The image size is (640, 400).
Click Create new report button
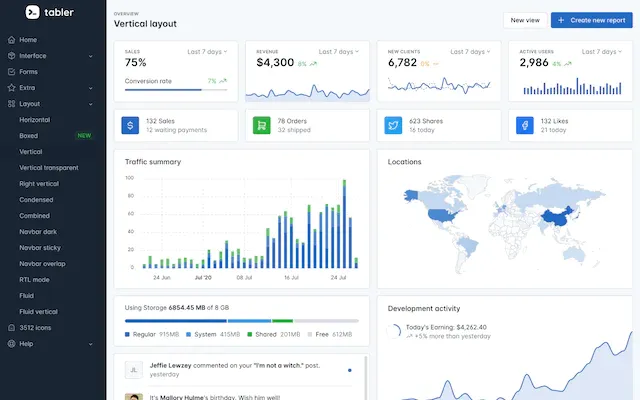tap(591, 20)
